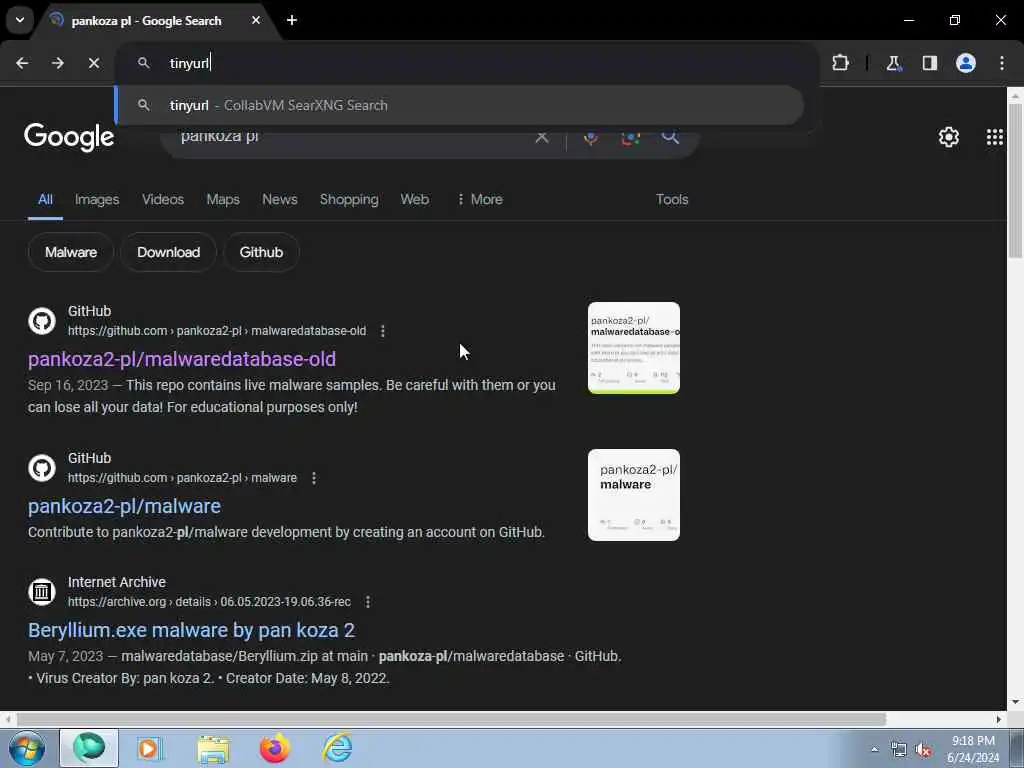Open the tab search dropdown arrow
The image size is (1024, 768).
[x=20, y=20]
